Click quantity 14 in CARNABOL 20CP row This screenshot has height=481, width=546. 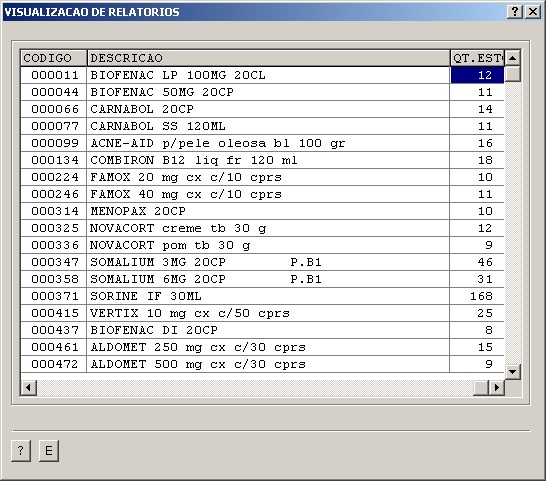click(x=477, y=109)
